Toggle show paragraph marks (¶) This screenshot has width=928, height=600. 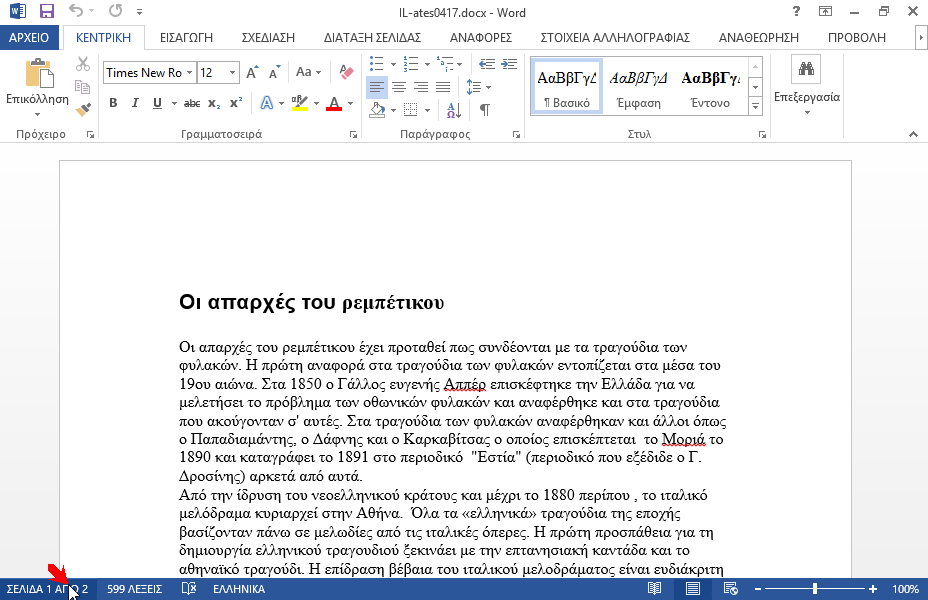point(485,109)
